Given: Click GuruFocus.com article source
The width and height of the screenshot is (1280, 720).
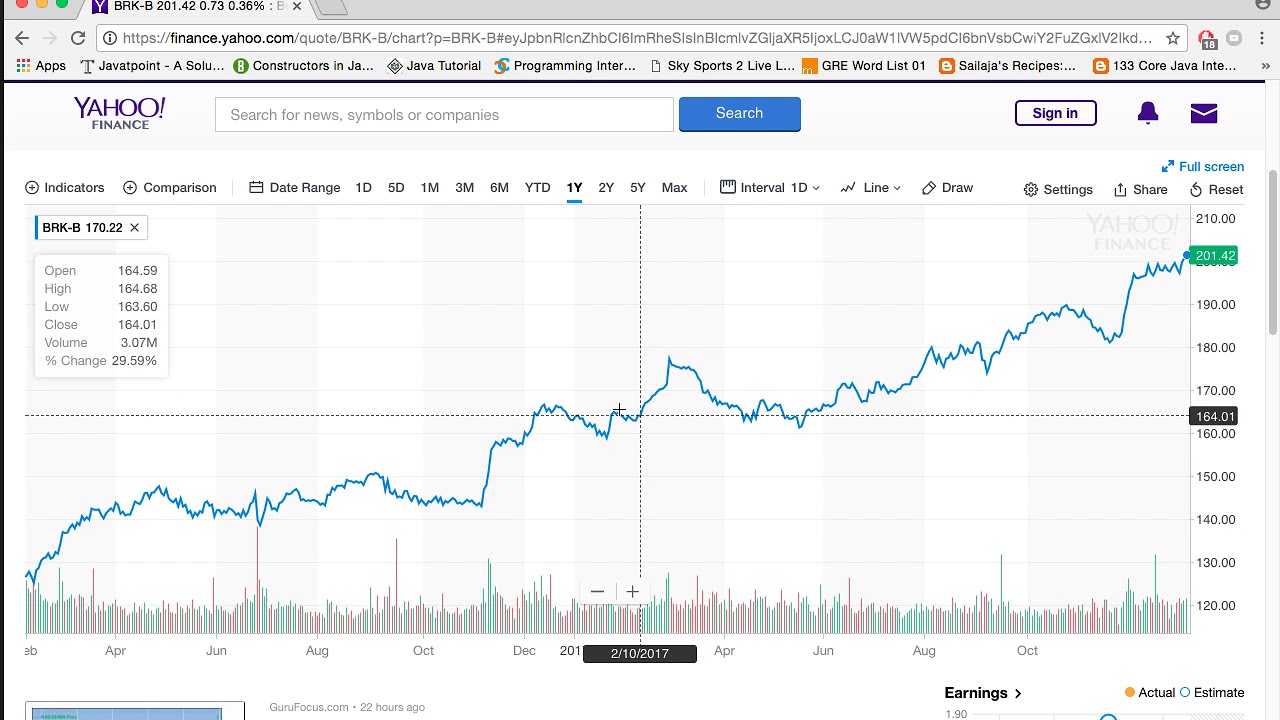Looking at the screenshot, I should click(x=308, y=707).
